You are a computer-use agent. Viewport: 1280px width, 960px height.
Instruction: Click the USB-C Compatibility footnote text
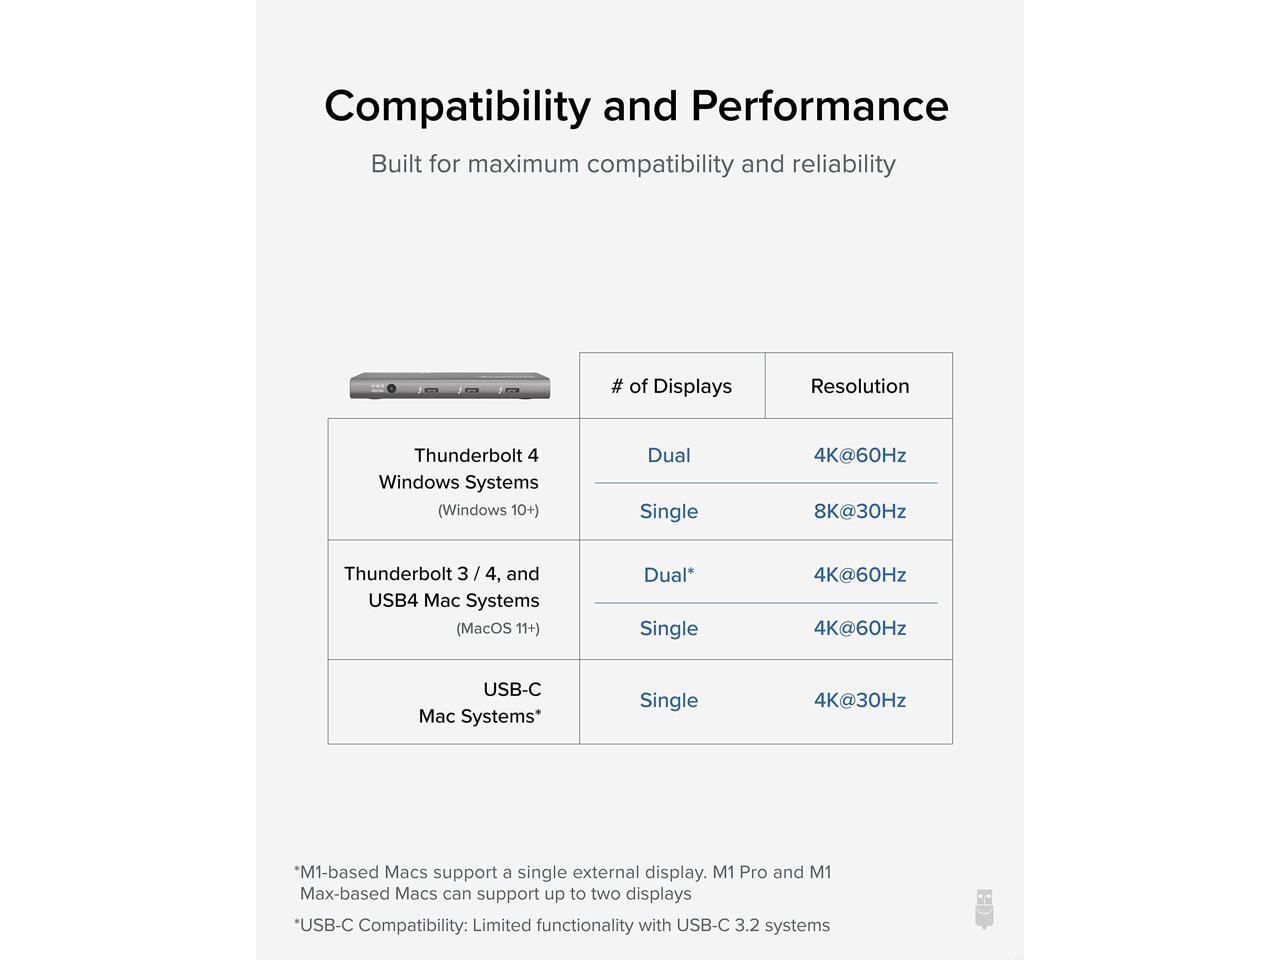coord(563,925)
